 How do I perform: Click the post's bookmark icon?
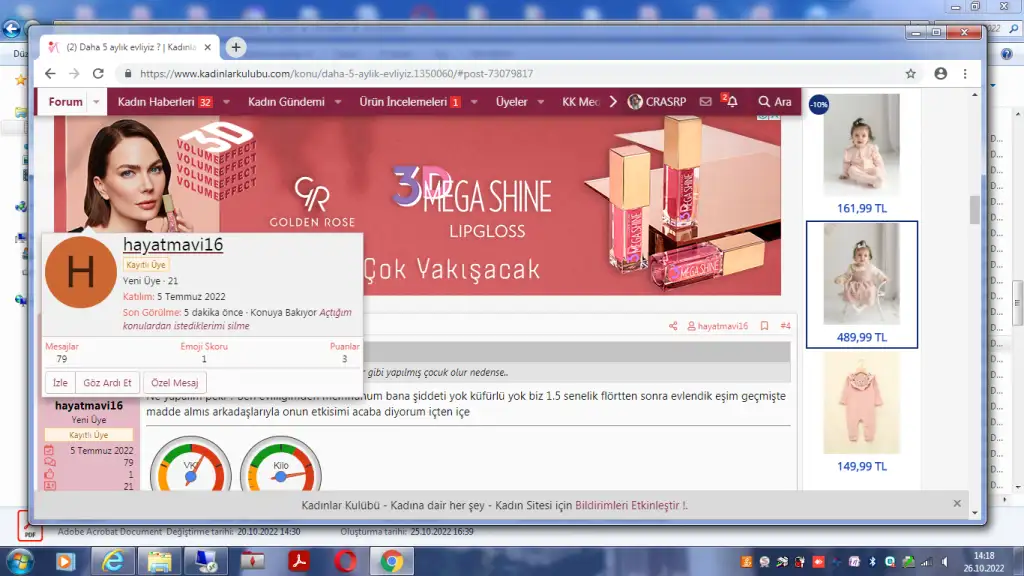click(x=764, y=326)
